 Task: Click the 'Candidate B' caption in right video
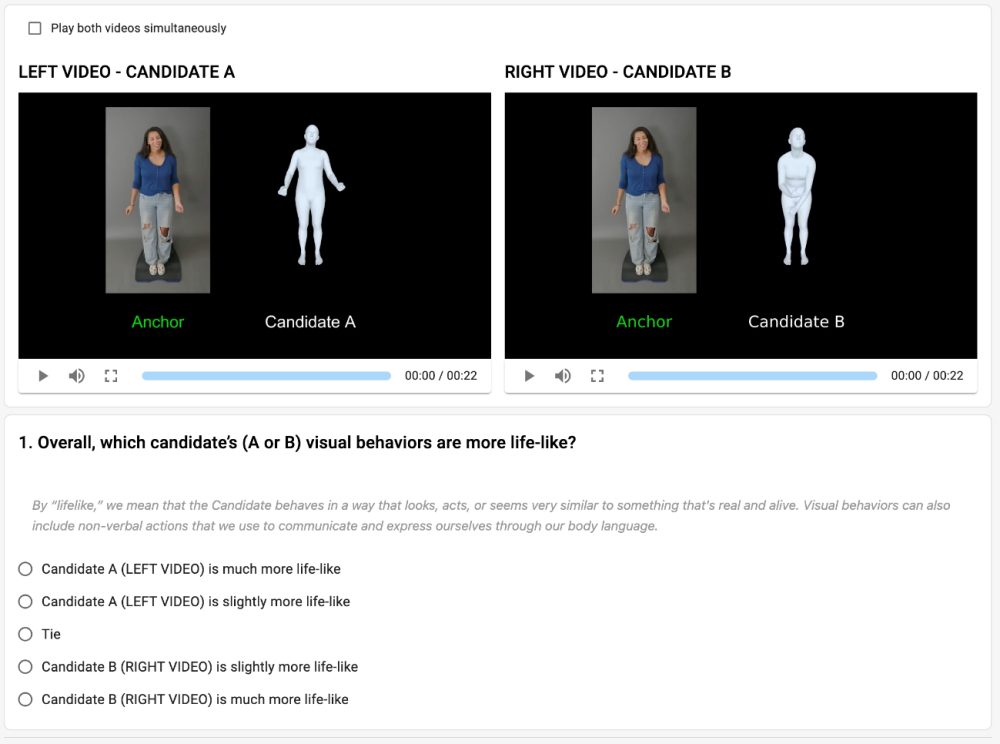click(x=797, y=322)
